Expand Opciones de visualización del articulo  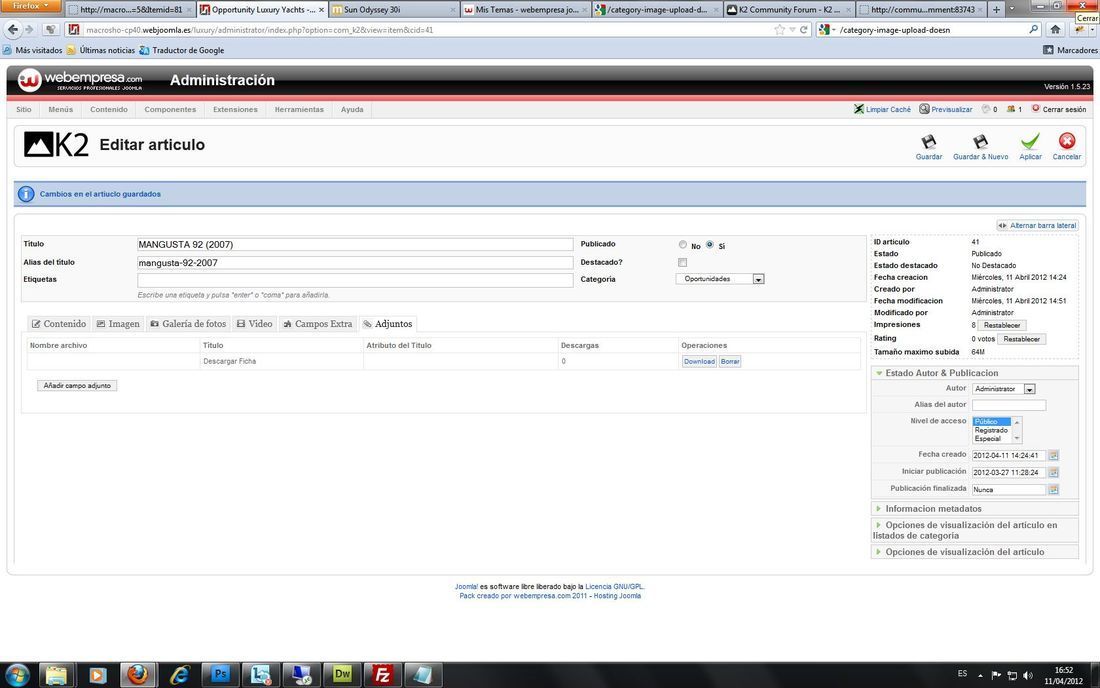click(x=964, y=552)
